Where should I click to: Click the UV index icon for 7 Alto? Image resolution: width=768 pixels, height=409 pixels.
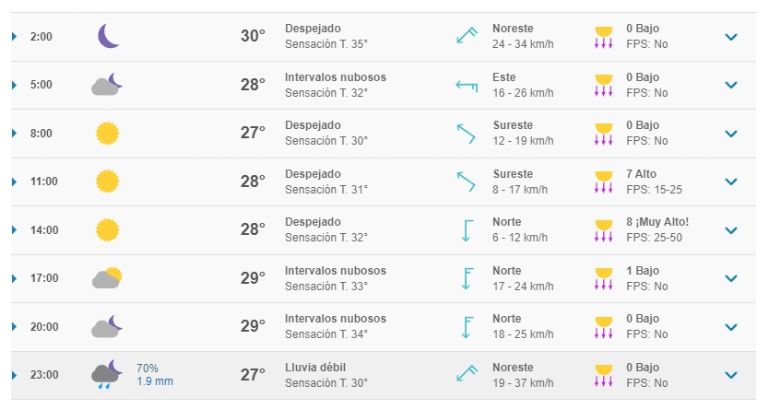coord(603,182)
